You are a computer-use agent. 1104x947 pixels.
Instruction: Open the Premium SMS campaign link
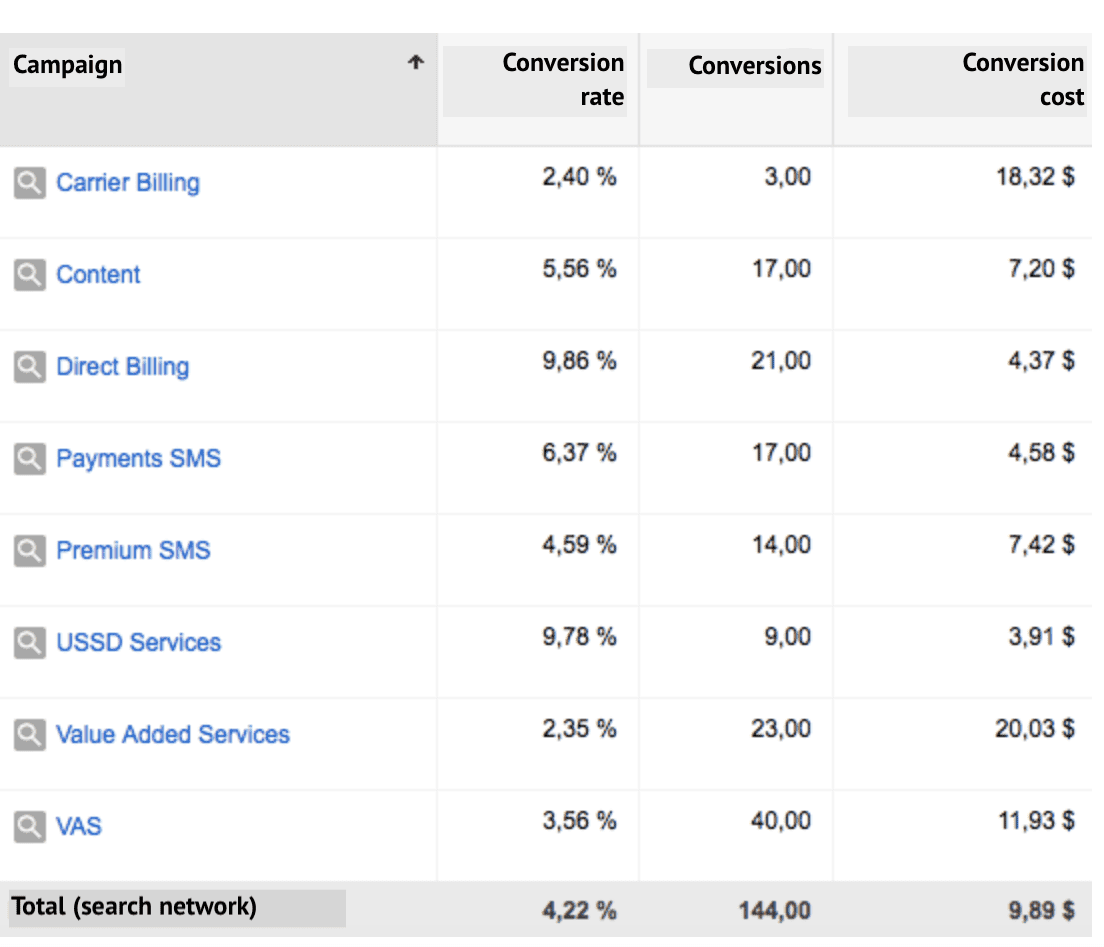[133, 551]
